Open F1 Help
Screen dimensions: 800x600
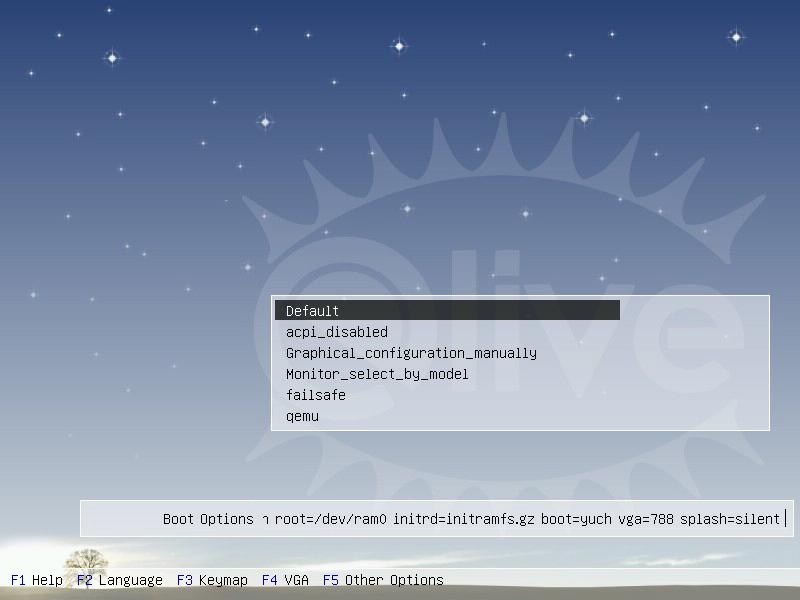[37, 580]
